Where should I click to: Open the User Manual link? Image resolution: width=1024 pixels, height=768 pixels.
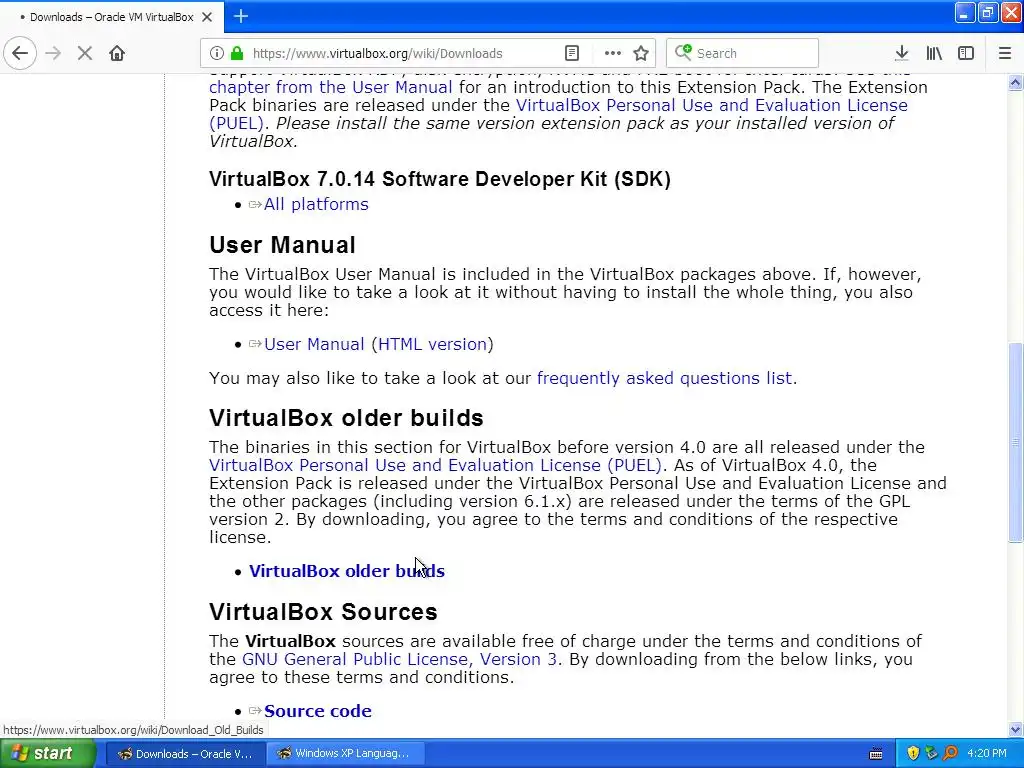click(x=314, y=344)
